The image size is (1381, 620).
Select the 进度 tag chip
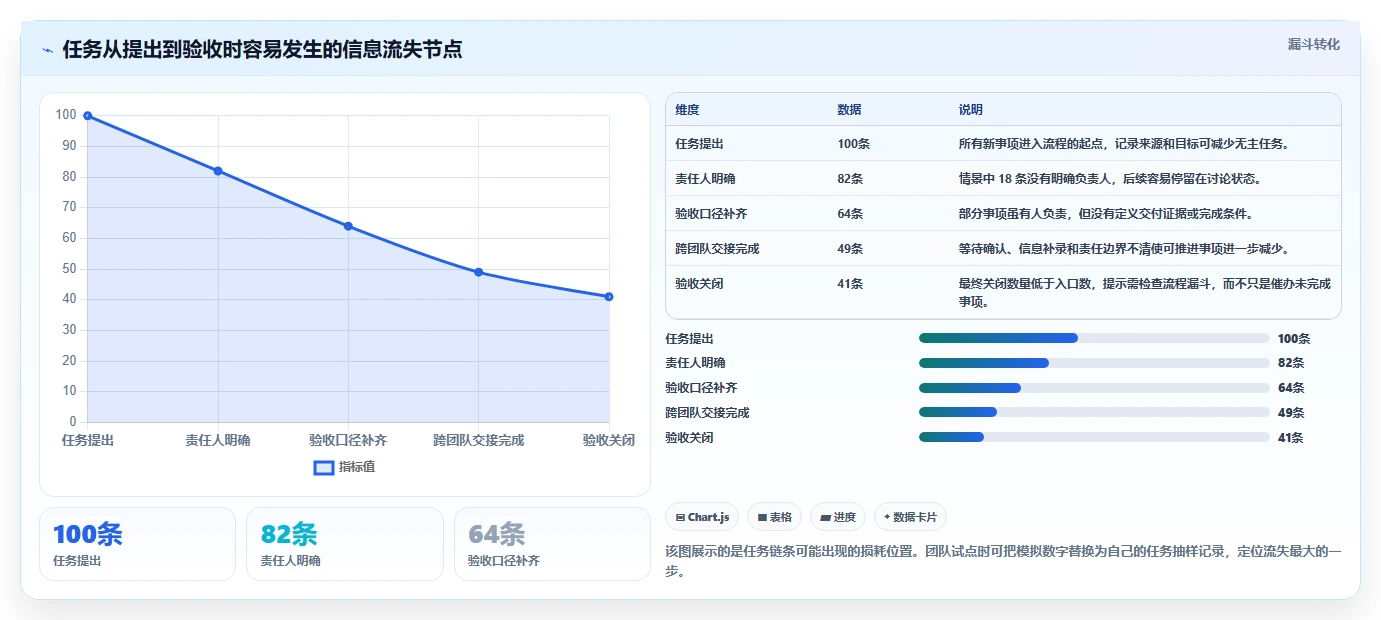point(838,517)
